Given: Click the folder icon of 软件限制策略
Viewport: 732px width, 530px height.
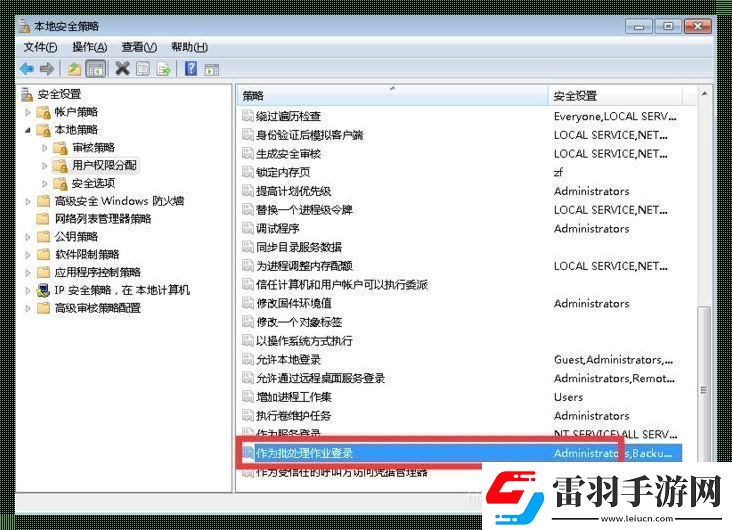Looking at the screenshot, I should 43,254.
